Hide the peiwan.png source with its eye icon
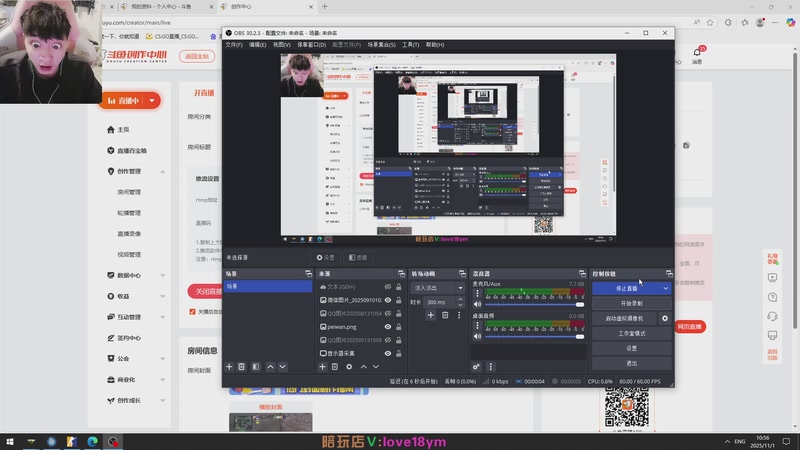800x450 pixels. [x=388, y=327]
